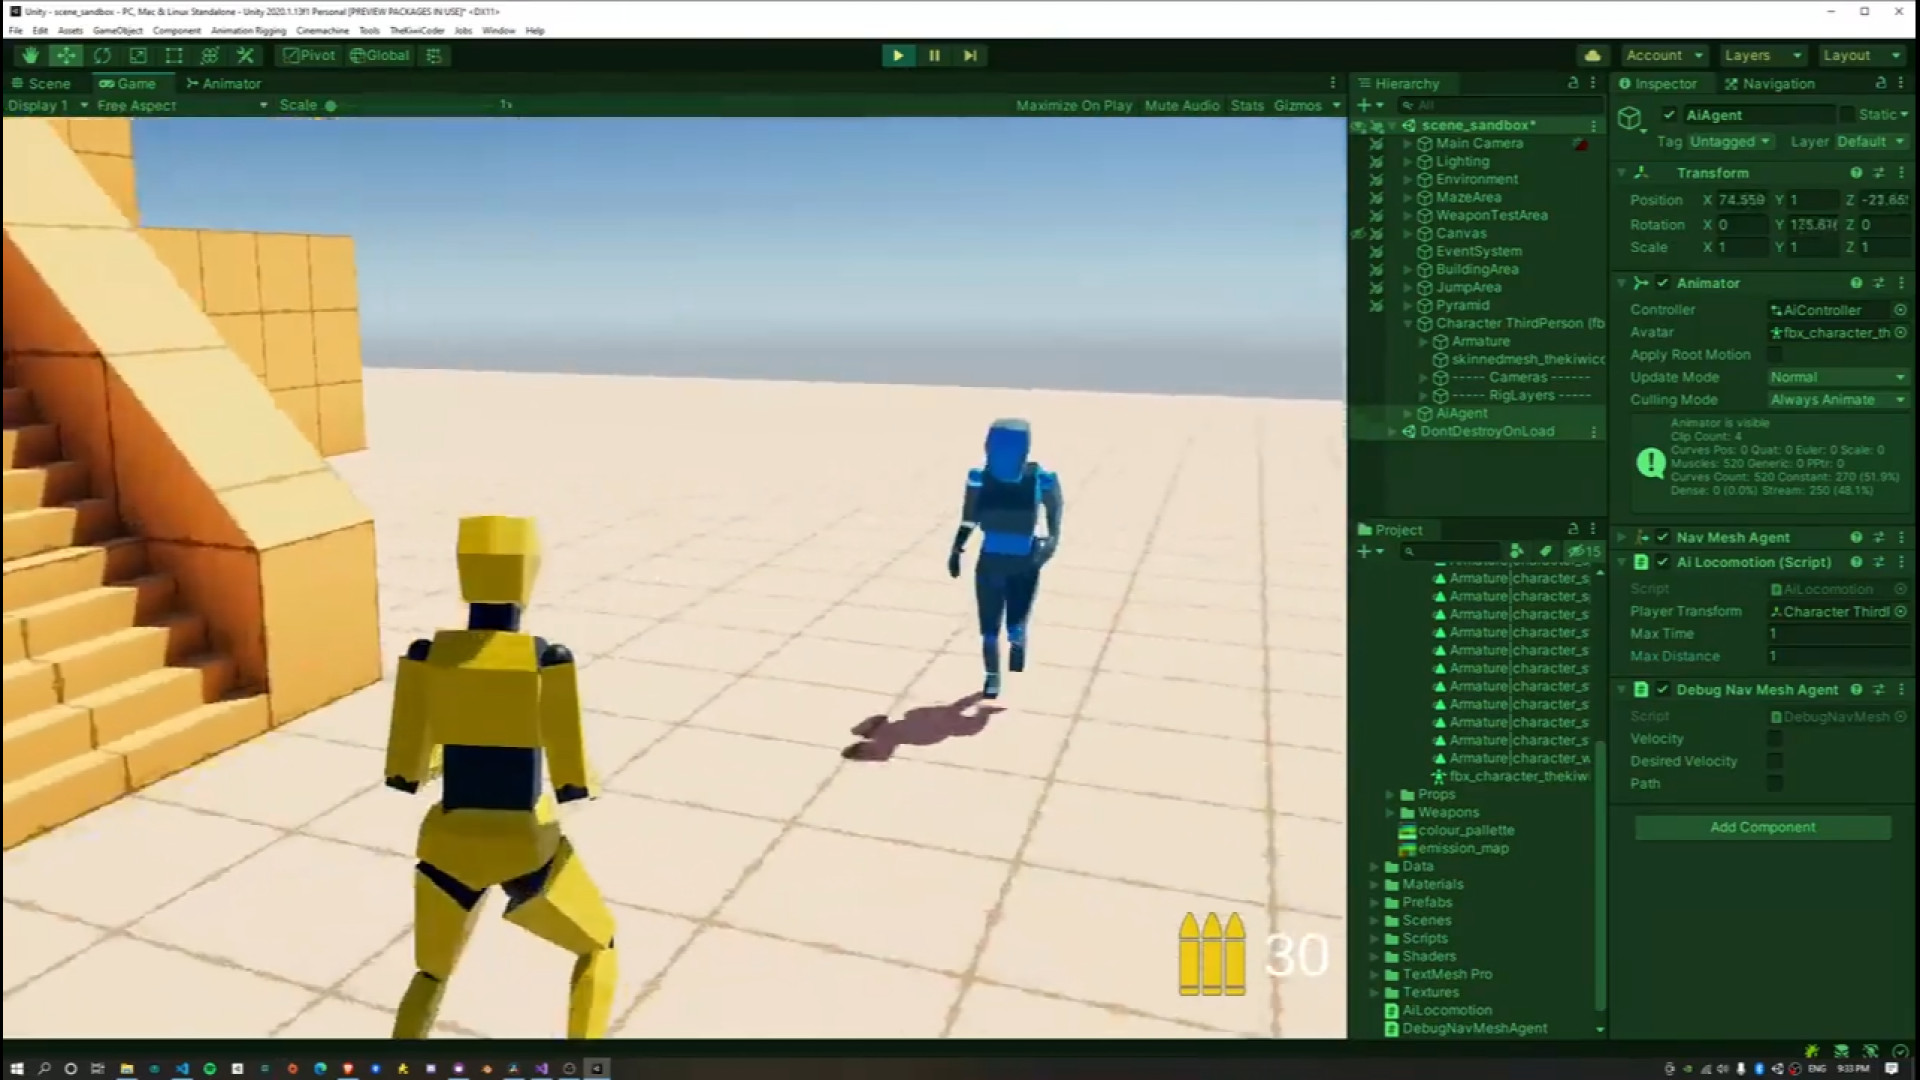Screen dimensions: 1920x1080
Task: Toggle Maximize On Play
Action: coord(1073,106)
